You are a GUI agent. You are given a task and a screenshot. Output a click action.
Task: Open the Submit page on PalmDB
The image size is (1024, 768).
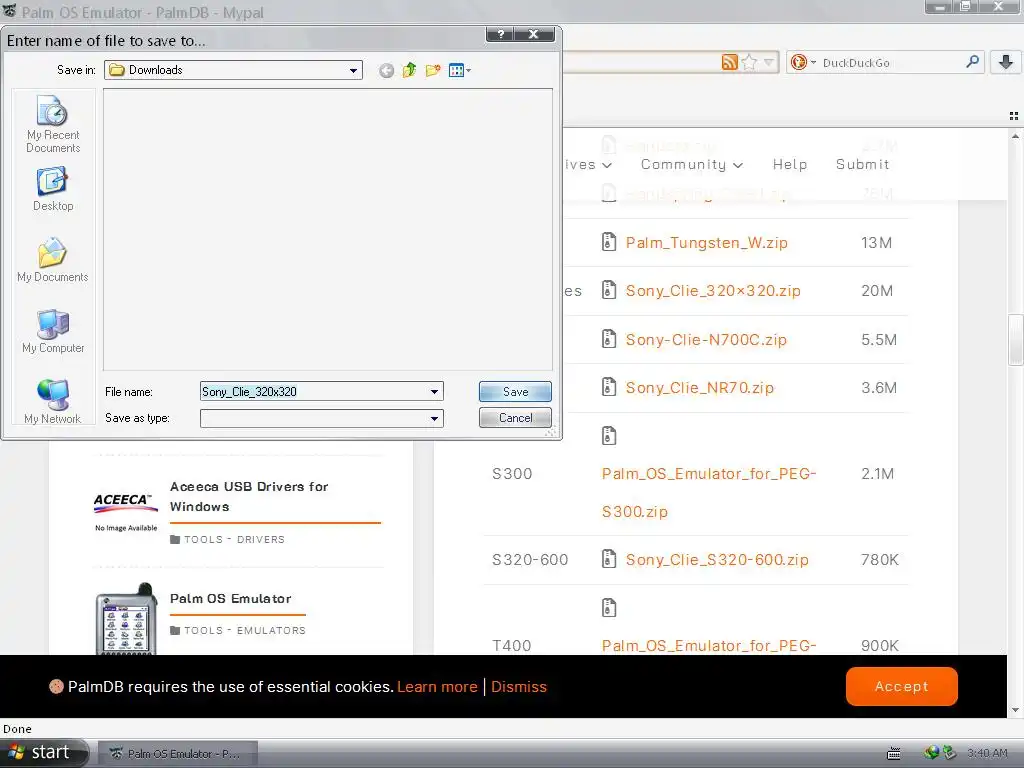862,165
